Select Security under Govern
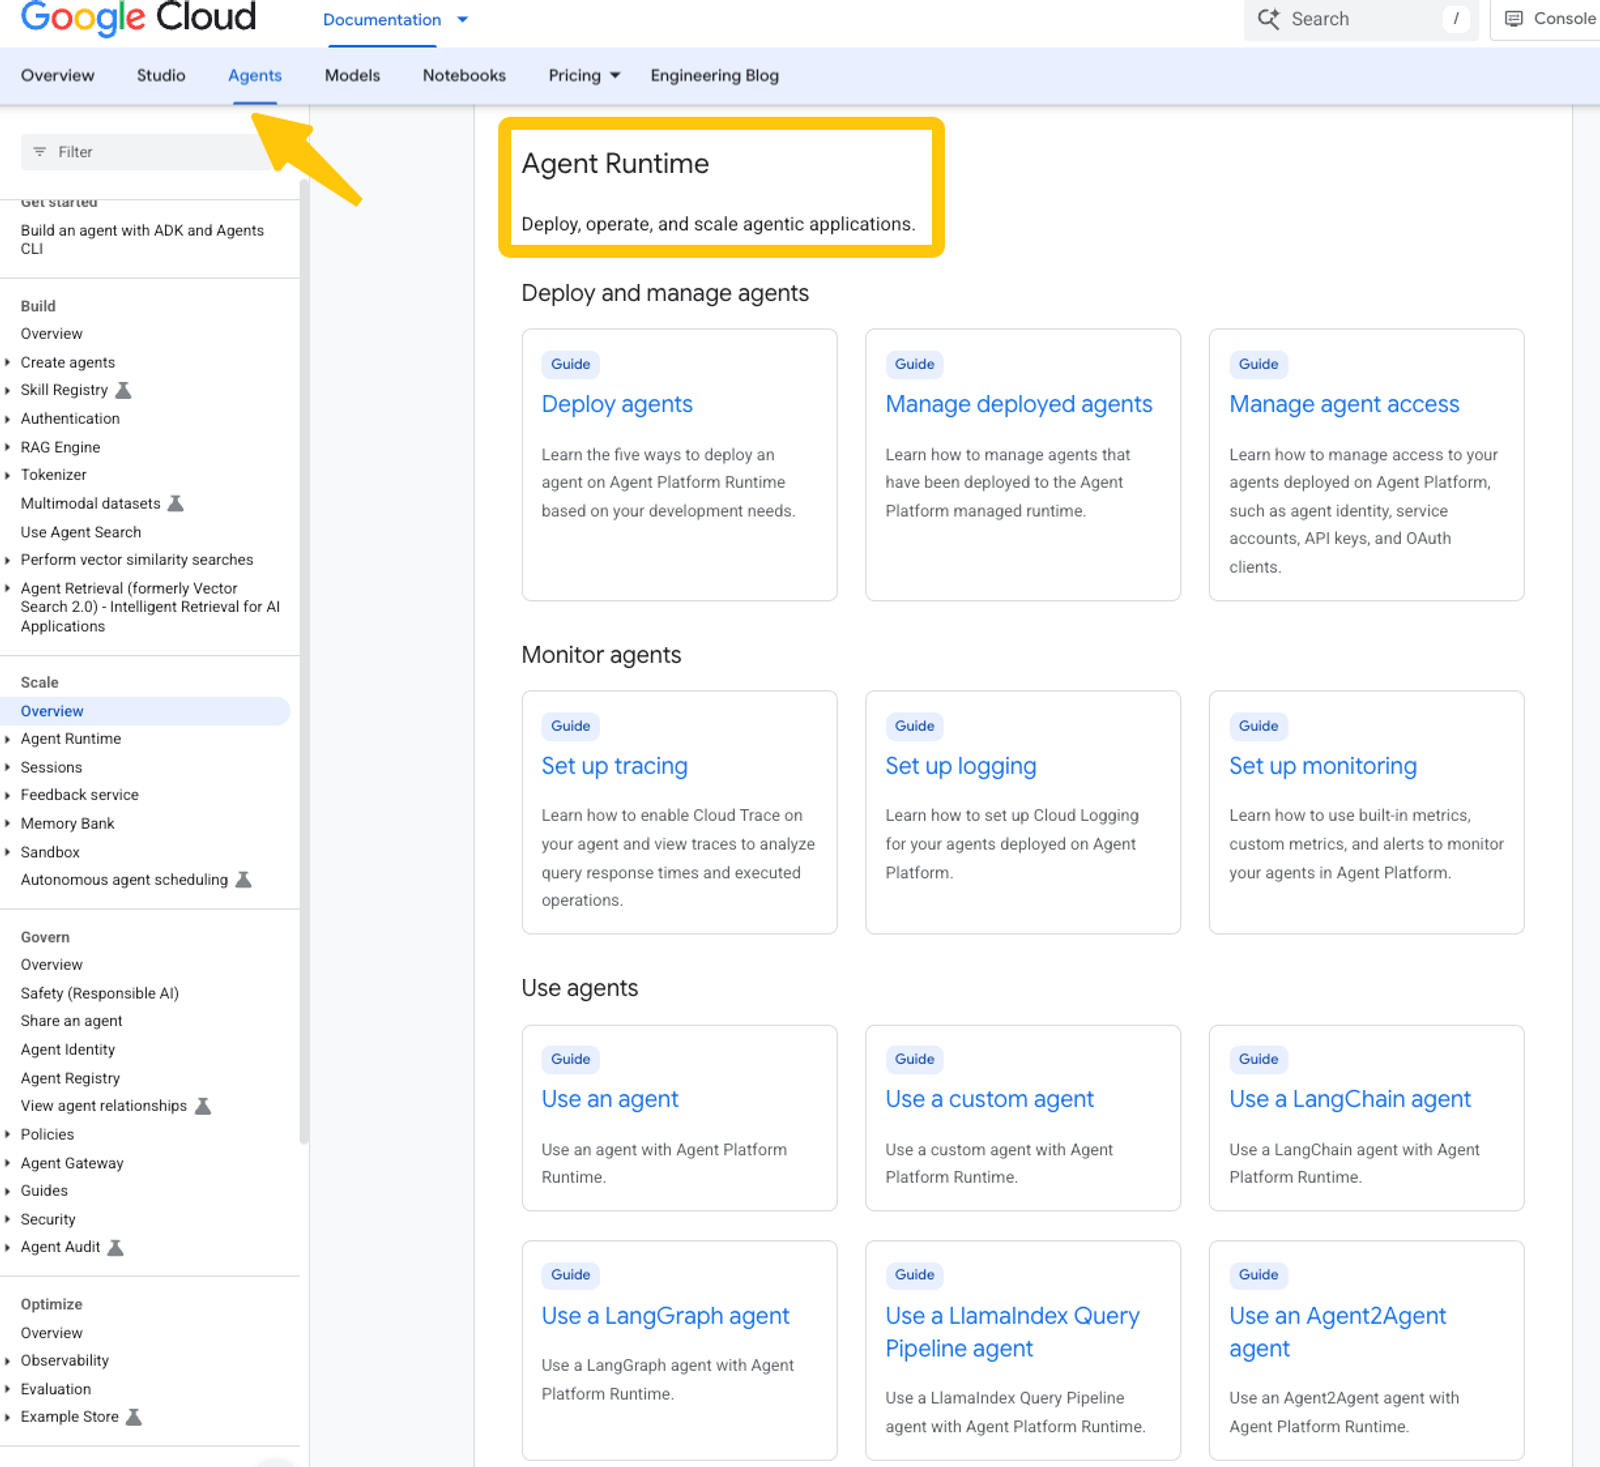The width and height of the screenshot is (1600, 1467). point(48,1219)
